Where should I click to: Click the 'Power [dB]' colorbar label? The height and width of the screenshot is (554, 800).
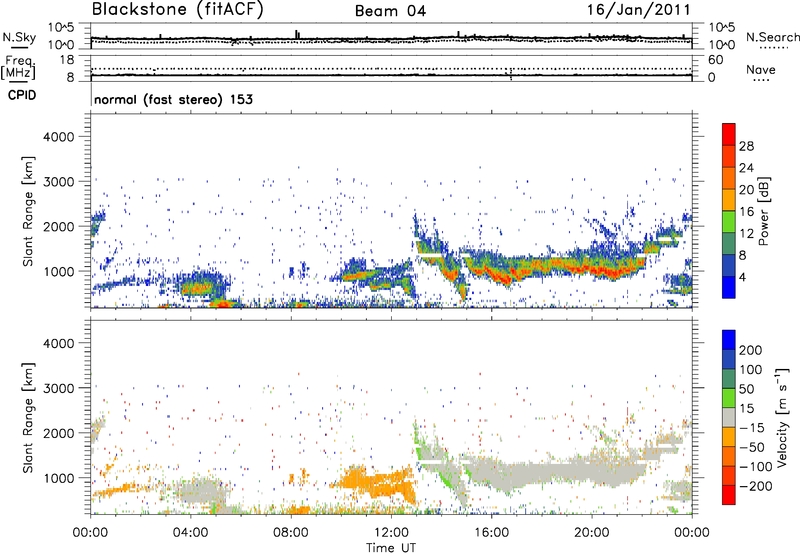pyautogui.click(x=764, y=211)
